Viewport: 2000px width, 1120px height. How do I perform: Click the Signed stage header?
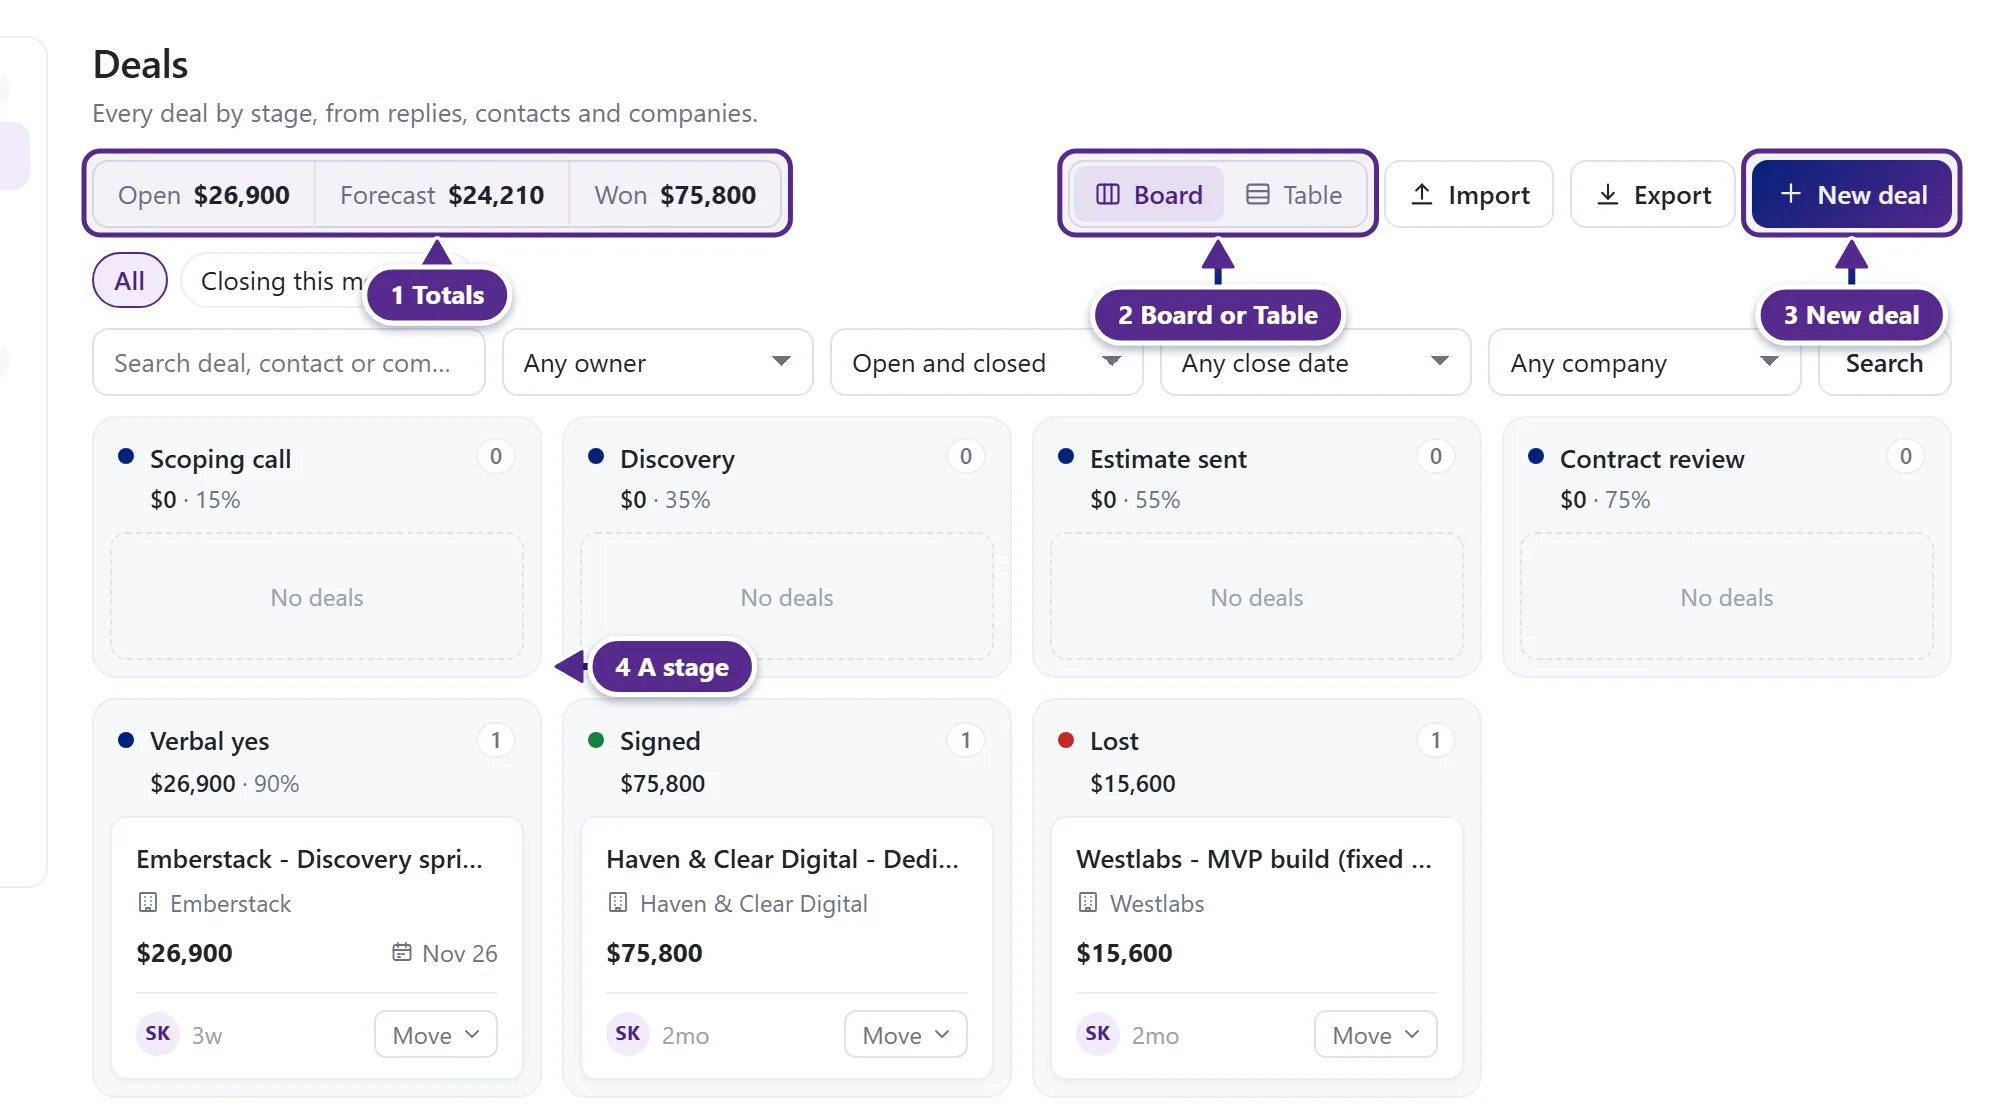(660, 741)
